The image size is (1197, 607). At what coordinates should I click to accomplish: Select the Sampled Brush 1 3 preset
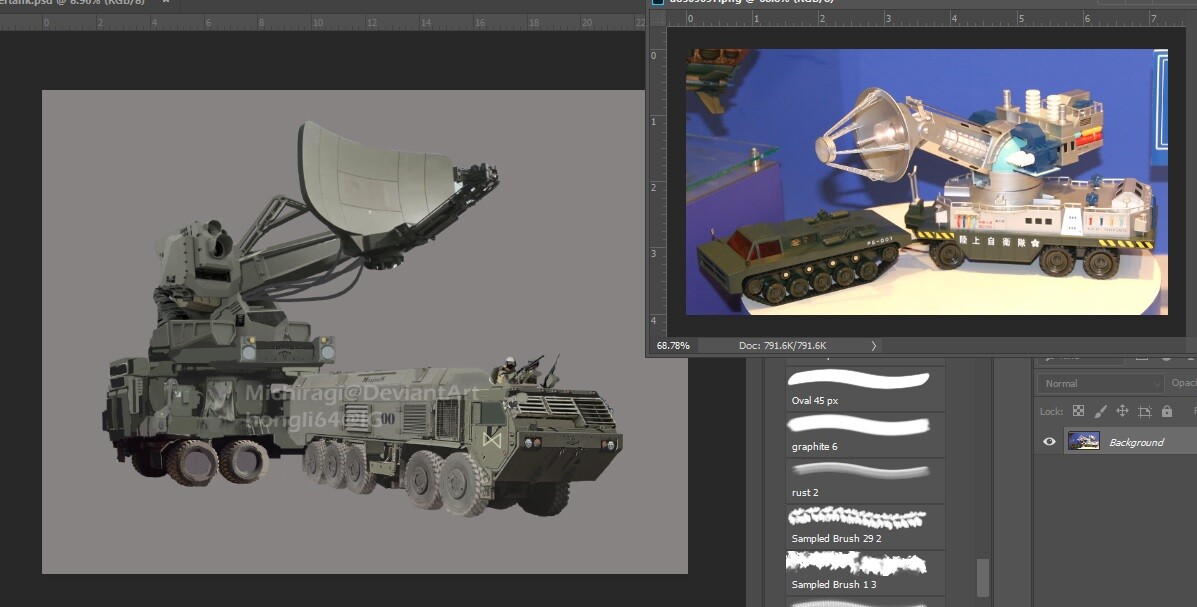tap(863, 570)
